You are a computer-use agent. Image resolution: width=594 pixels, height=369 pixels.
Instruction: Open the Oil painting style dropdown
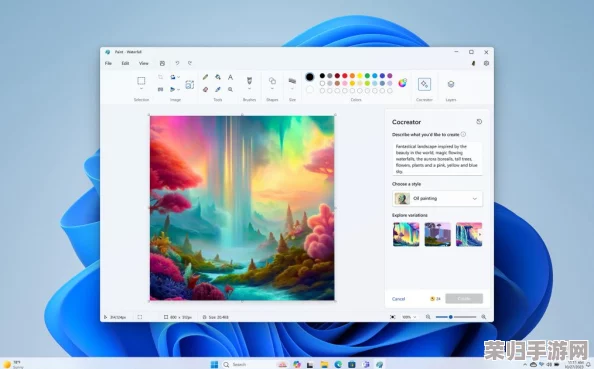438,199
